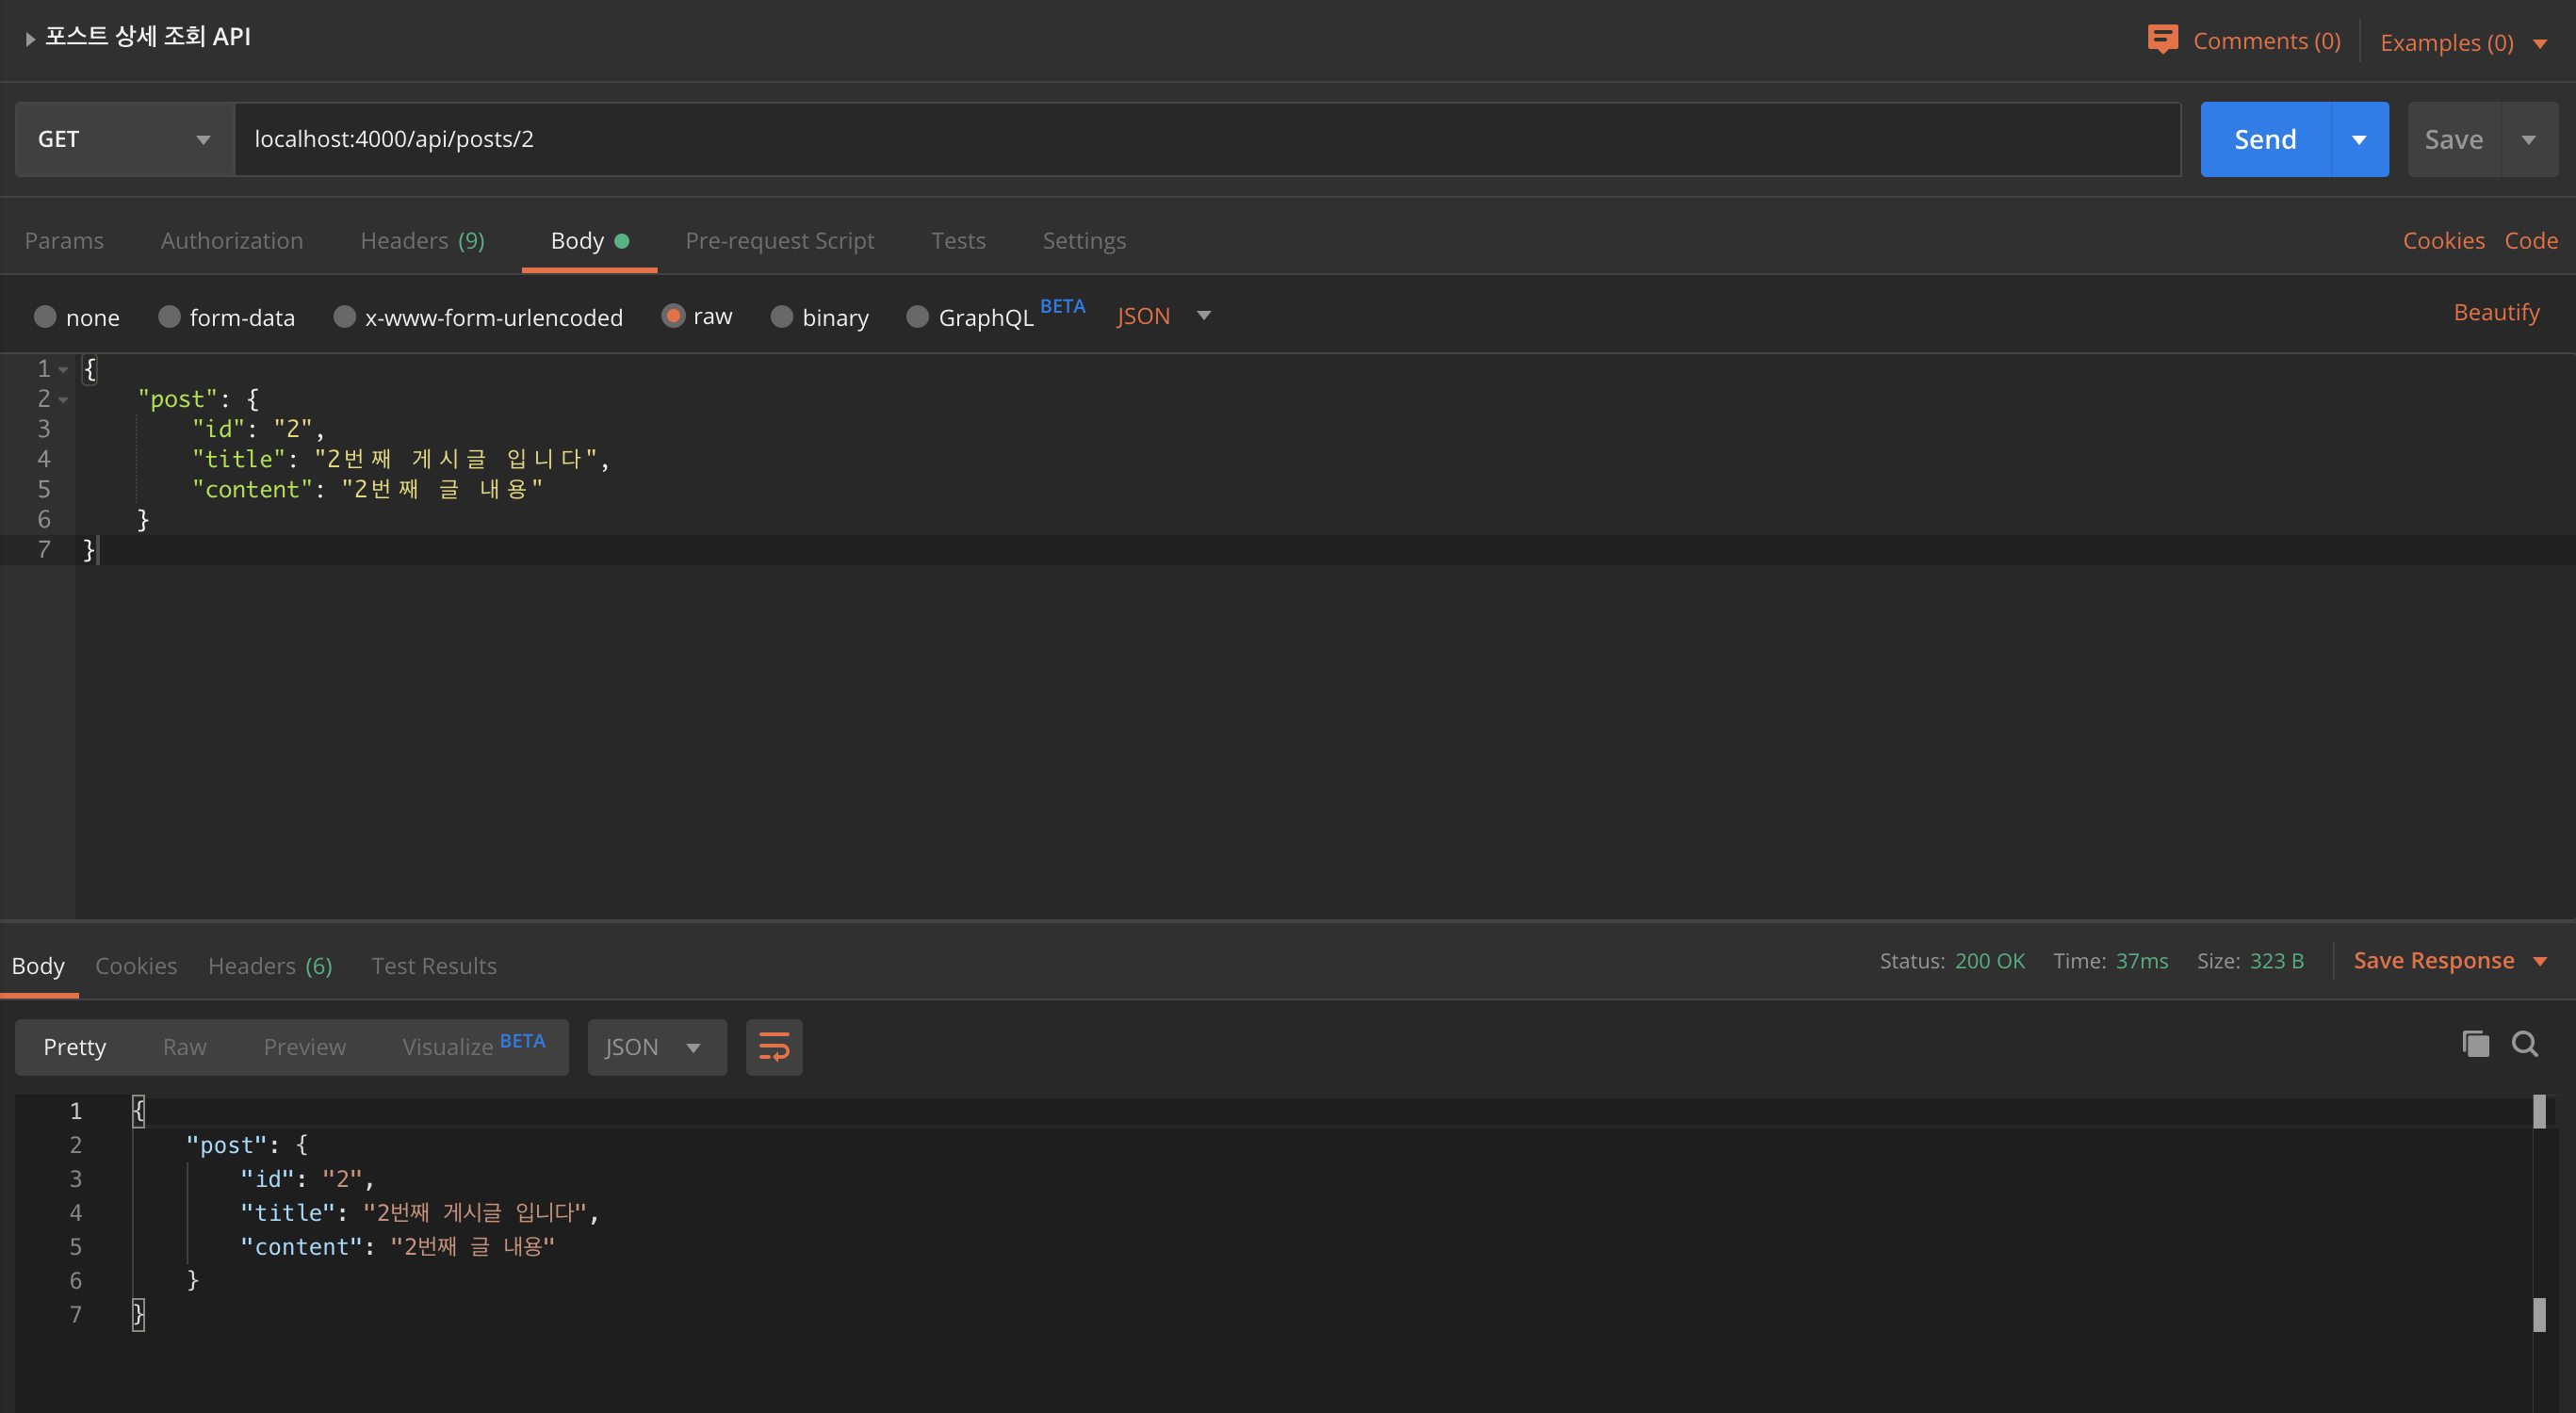Expand the request title triangle
2576x1413 pixels.
[30, 38]
